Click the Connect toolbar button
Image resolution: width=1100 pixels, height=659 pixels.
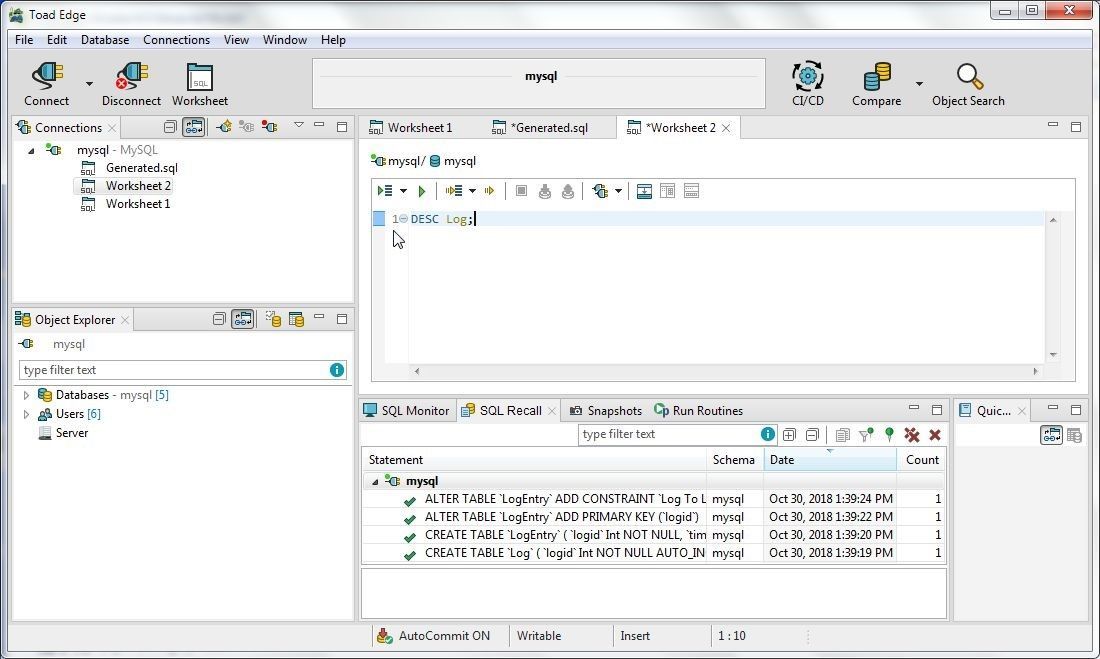tap(47, 84)
